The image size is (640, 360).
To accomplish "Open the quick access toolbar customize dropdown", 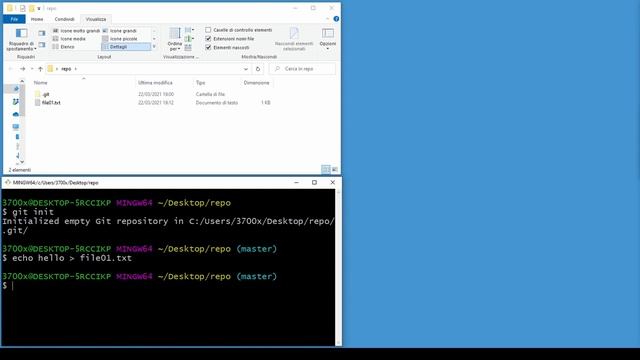I will (39, 8).
